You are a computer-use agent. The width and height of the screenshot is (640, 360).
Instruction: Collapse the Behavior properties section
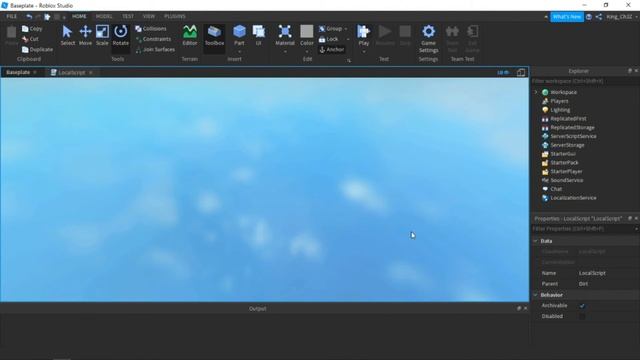(x=536, y=295)
